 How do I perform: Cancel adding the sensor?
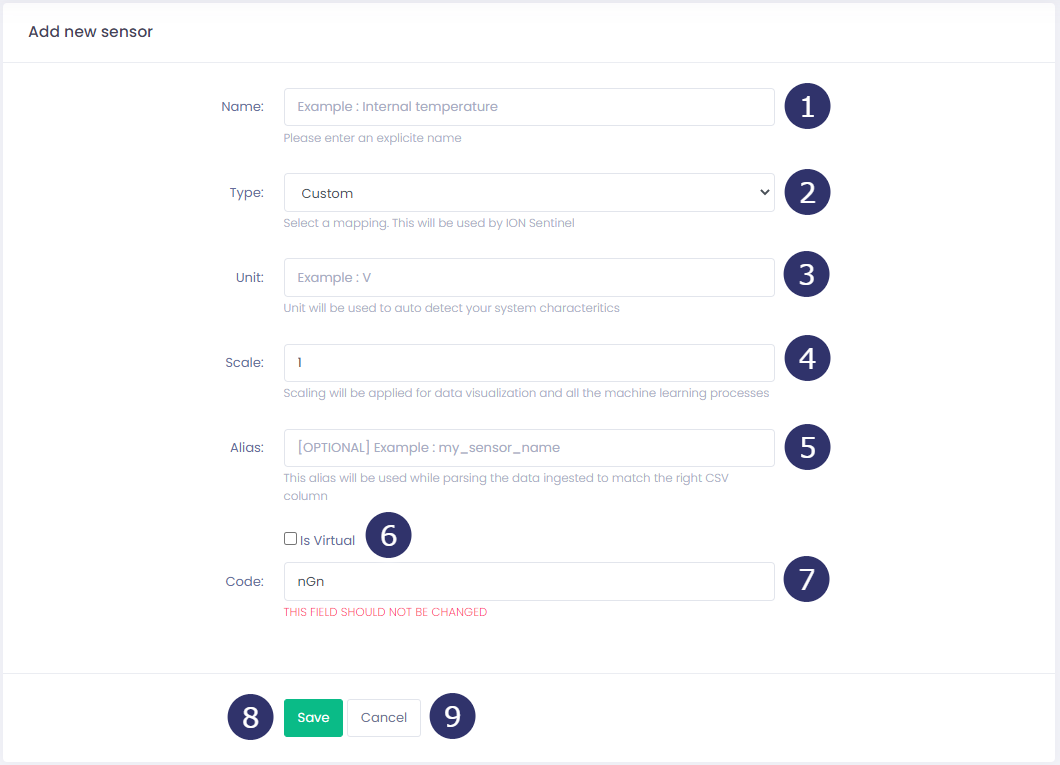click(384, 718)
